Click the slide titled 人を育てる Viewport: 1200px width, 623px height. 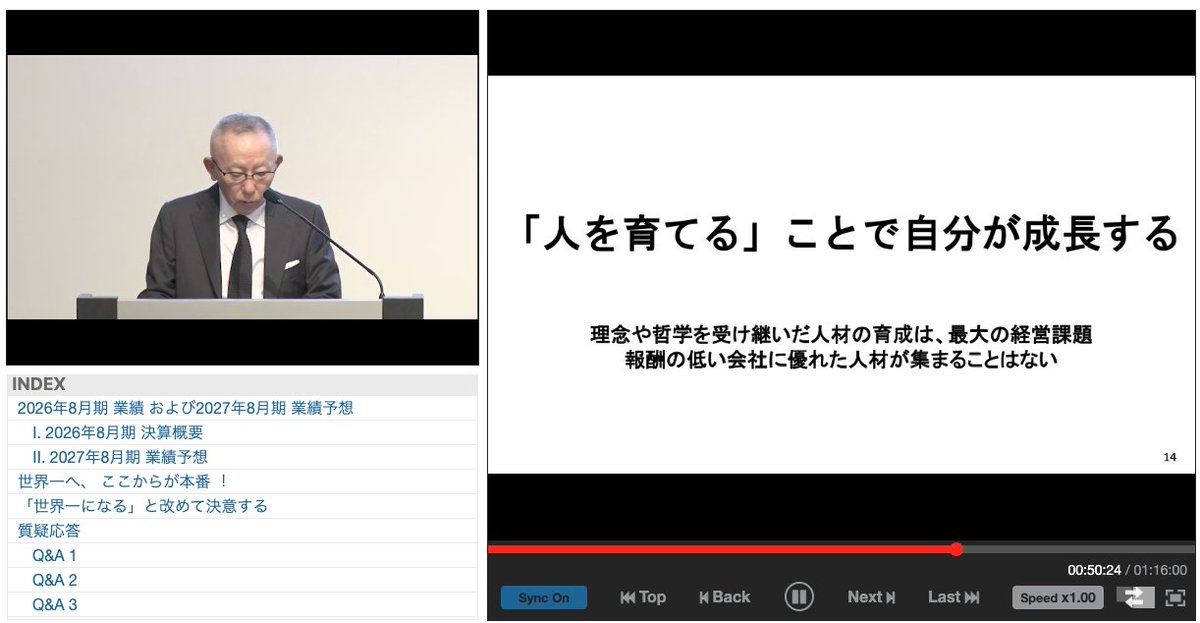pyautogui.click(x=841, y=274)
